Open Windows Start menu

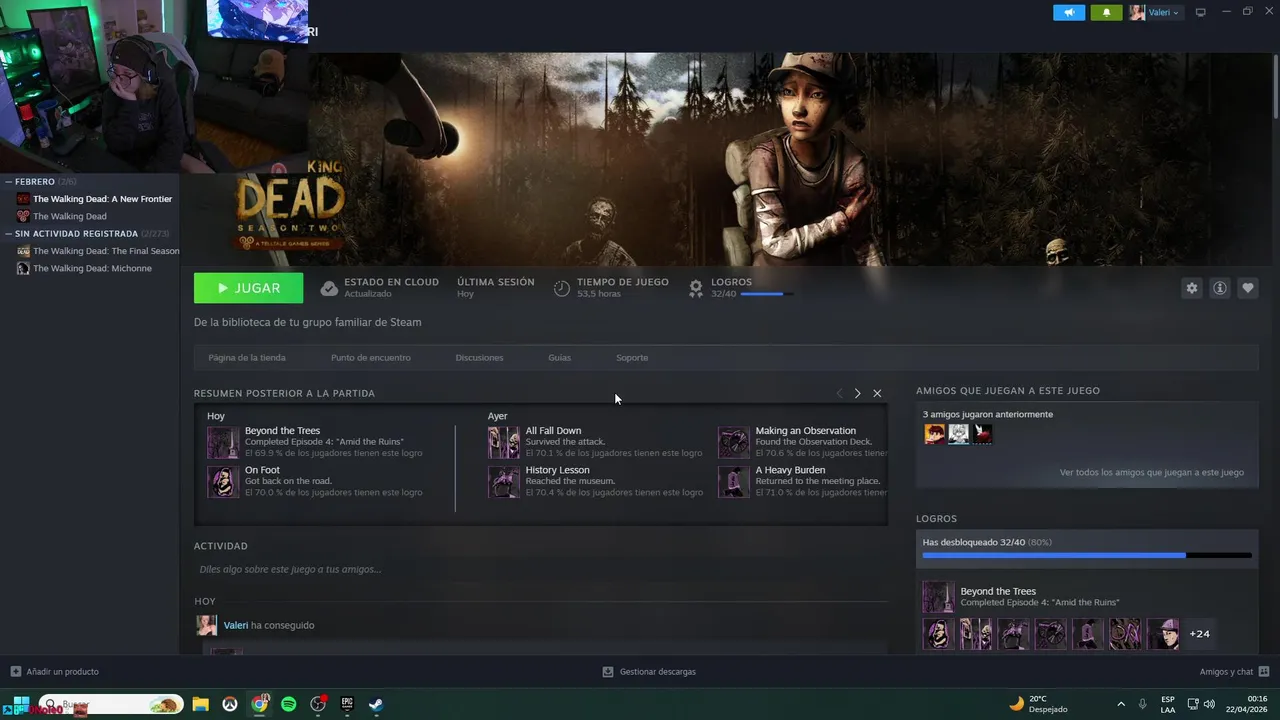tap(21, 704)
